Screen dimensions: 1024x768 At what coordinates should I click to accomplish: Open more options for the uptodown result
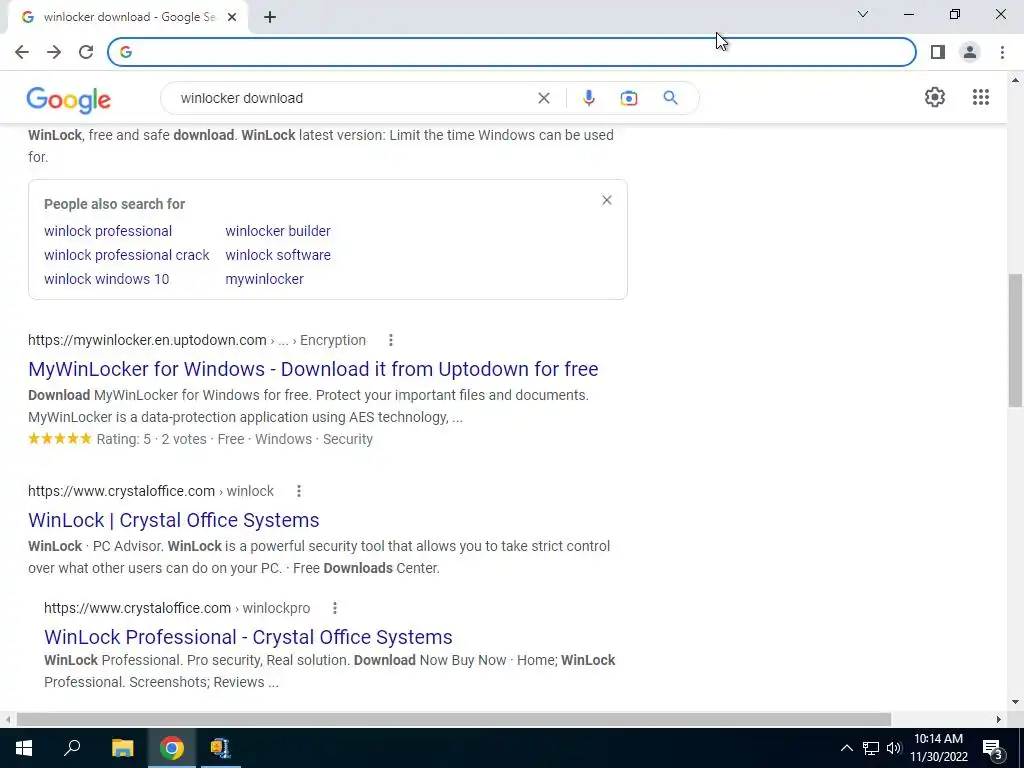point(391,340)
